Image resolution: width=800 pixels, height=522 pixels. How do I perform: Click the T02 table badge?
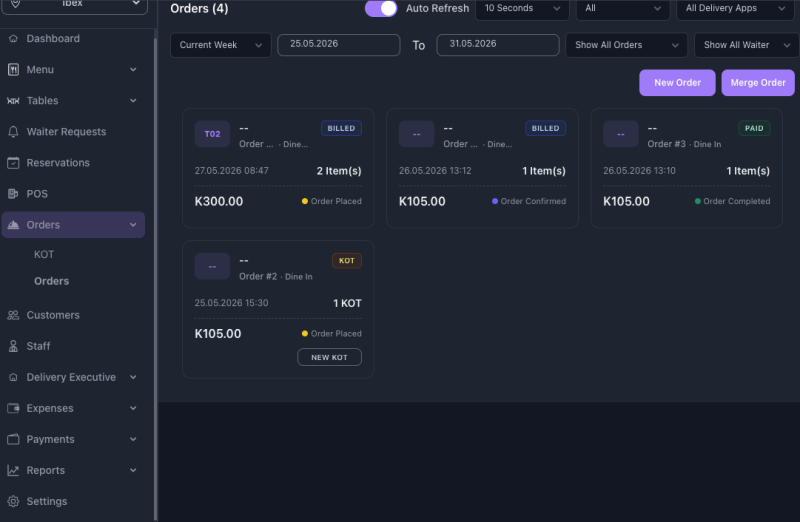(x=212, y=134)
